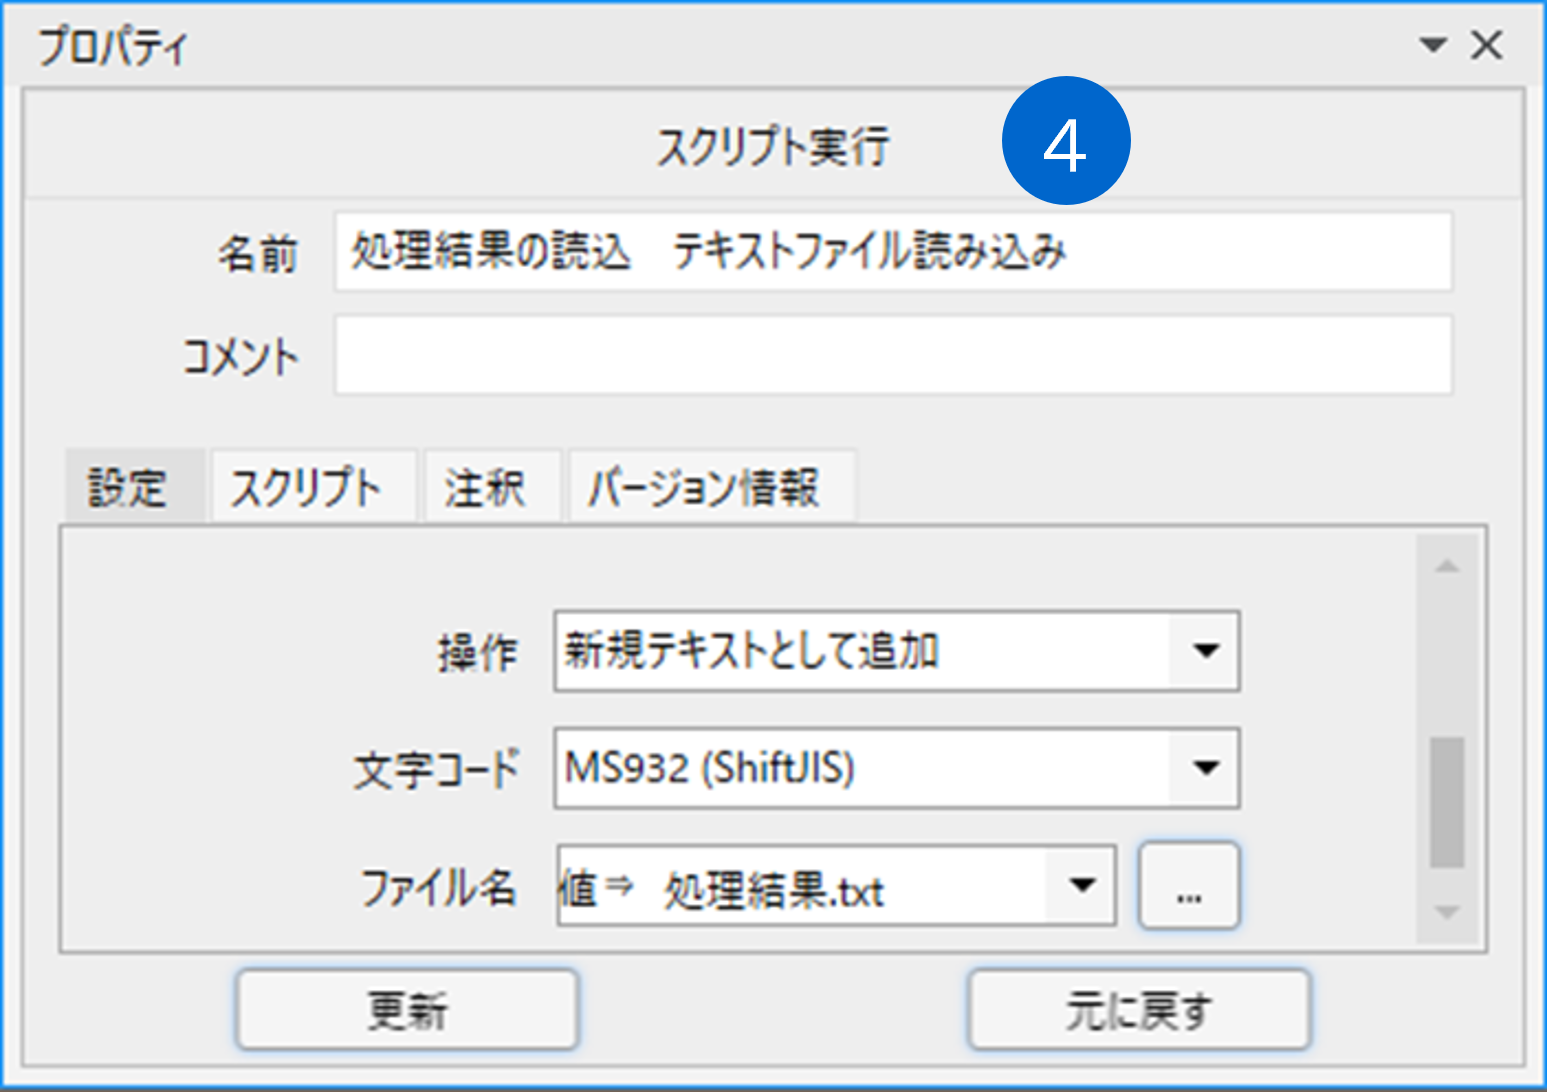This screenshot has height=1092, width=1547.
Task: Open the properties panel options arrow
Action: click(1433, 45)
